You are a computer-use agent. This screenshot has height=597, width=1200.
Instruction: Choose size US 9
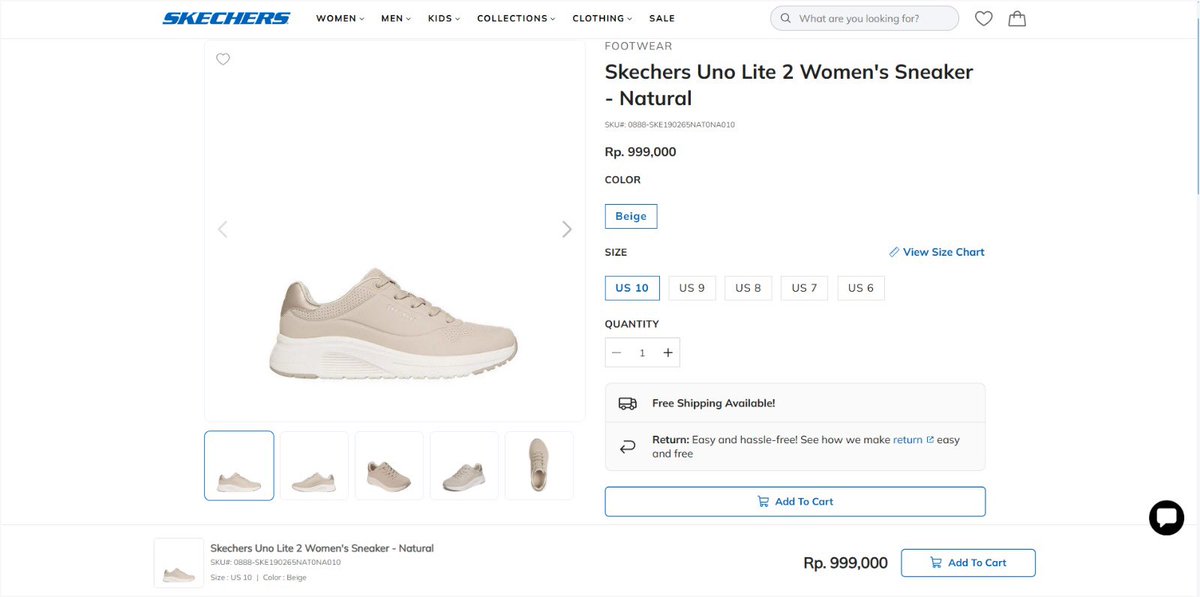point(692,288)
